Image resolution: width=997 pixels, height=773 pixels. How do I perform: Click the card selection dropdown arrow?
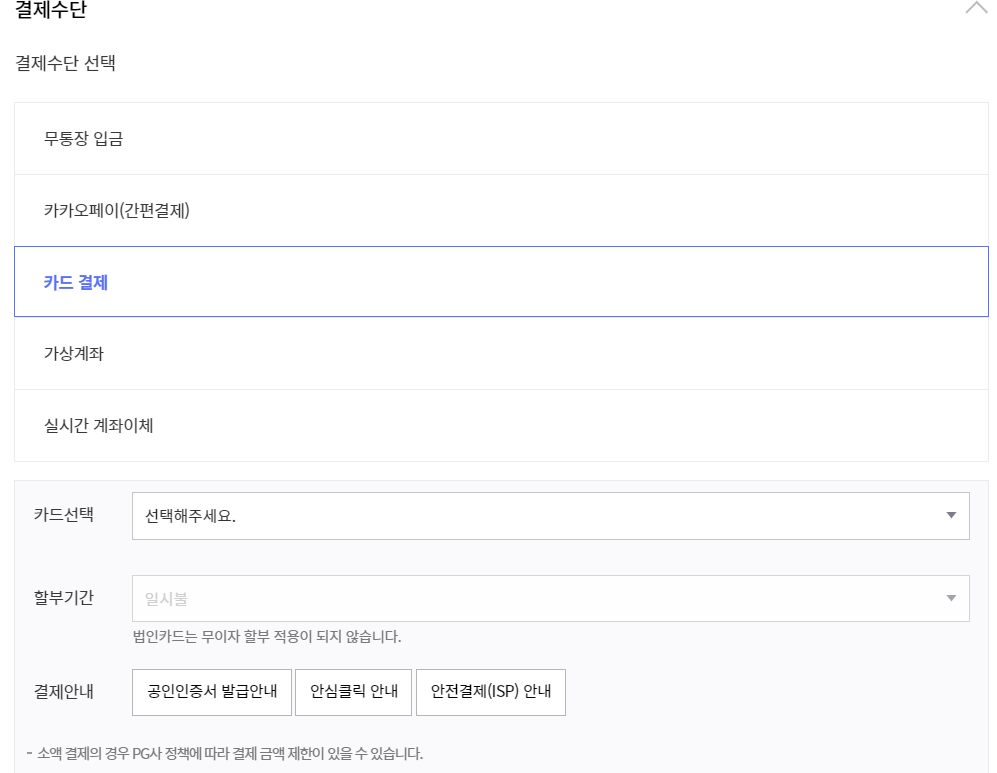950,515
